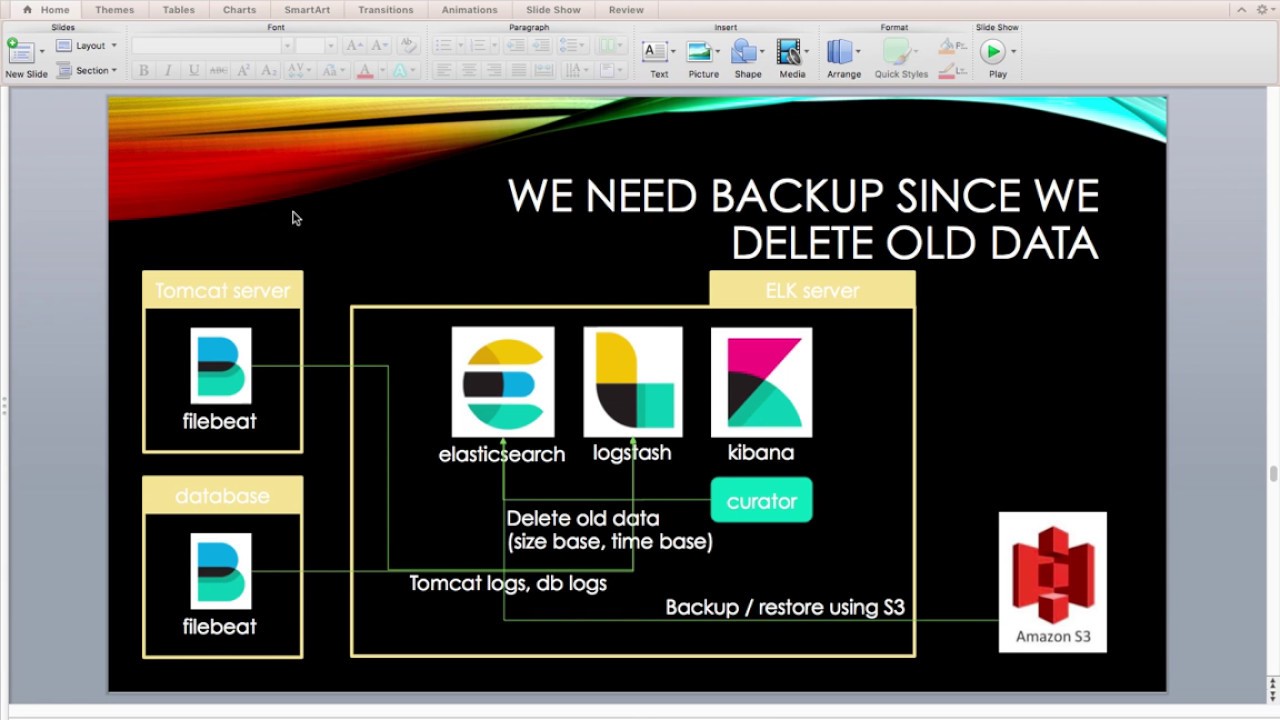Screen dimensions: 1280x720
Task: Go to the Animations tab
Action: click(470, 9)
